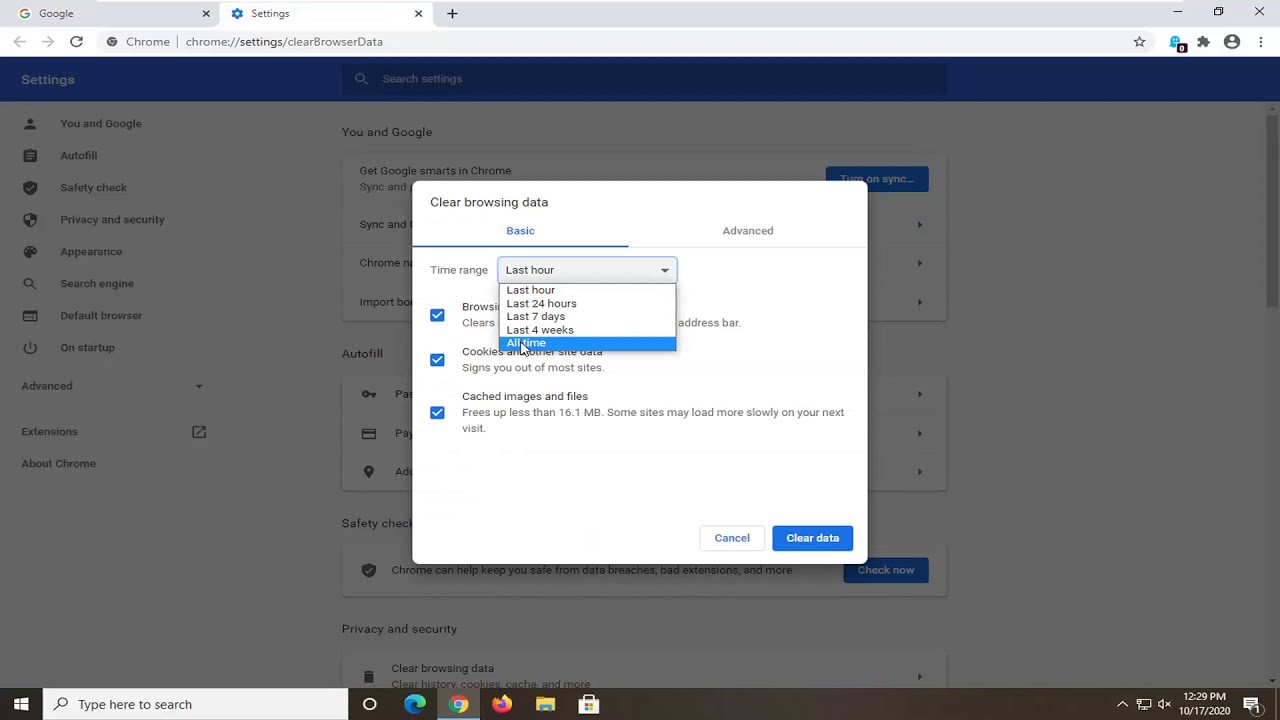Uncheck the Browsing history checkbox

coord(437,314)
